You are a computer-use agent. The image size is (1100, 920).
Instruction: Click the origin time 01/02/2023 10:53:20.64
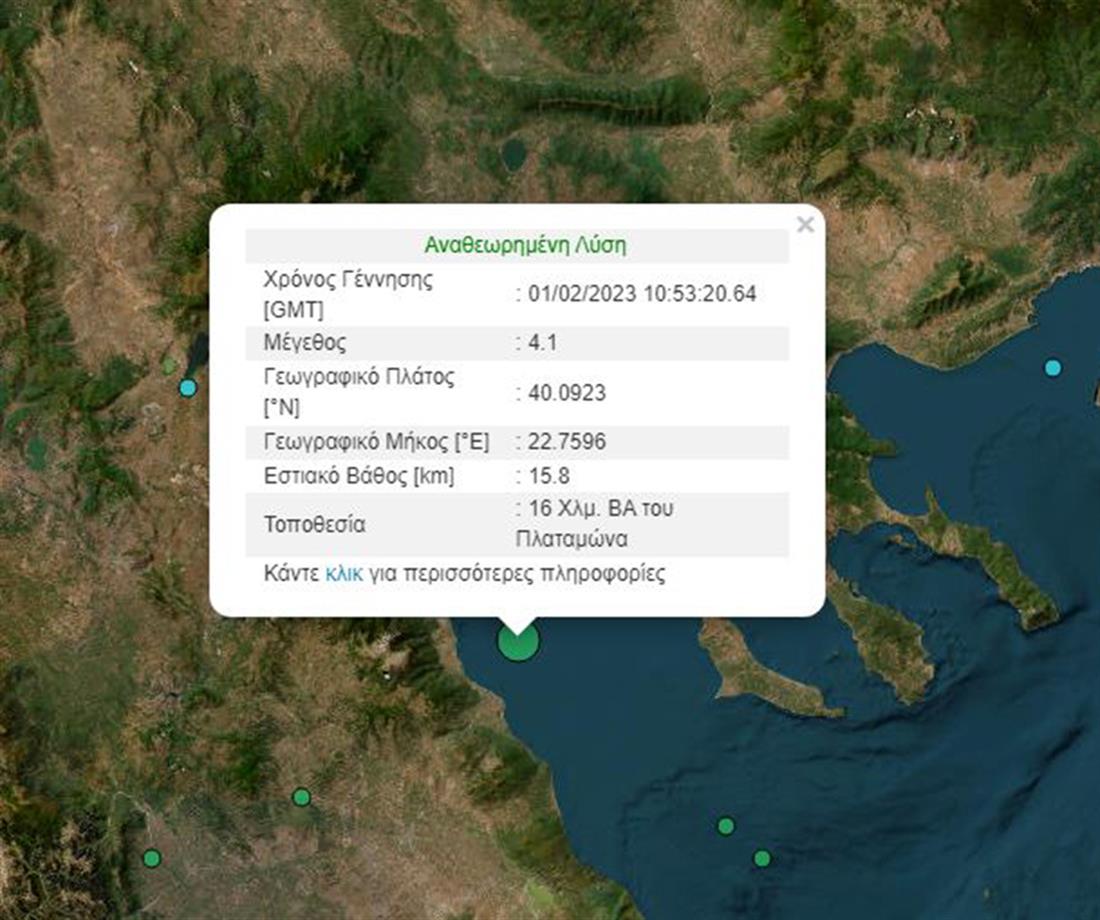[x=640, y=294]
